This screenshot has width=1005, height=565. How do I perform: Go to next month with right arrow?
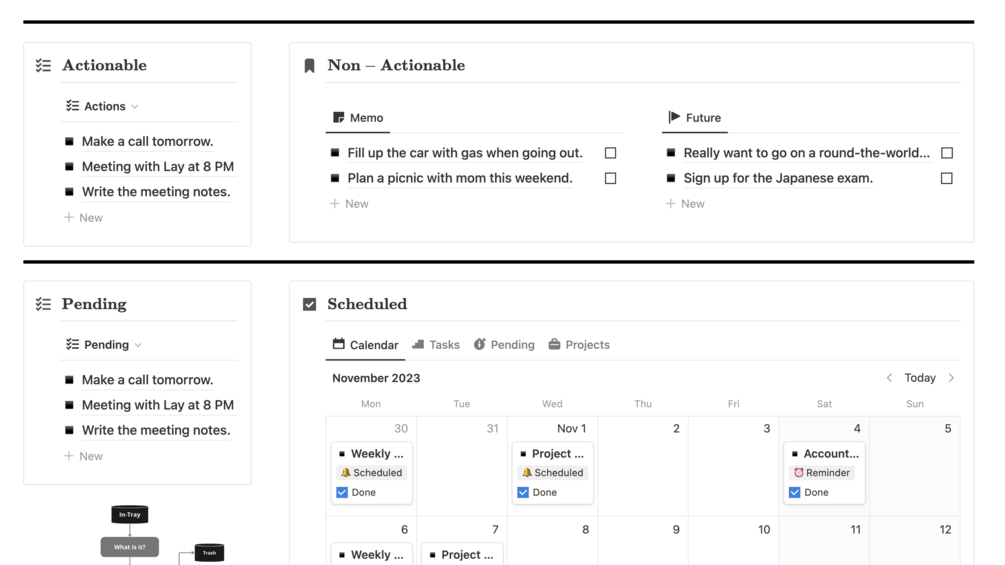pyautogui.click(x=951, y=378)
